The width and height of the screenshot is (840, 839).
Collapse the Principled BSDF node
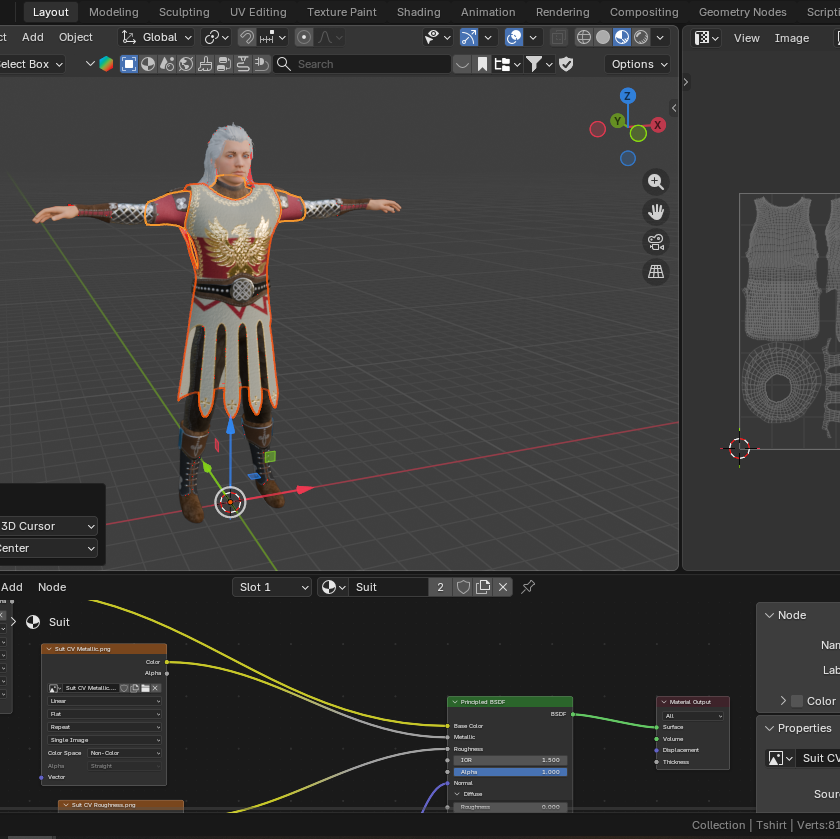455,702
